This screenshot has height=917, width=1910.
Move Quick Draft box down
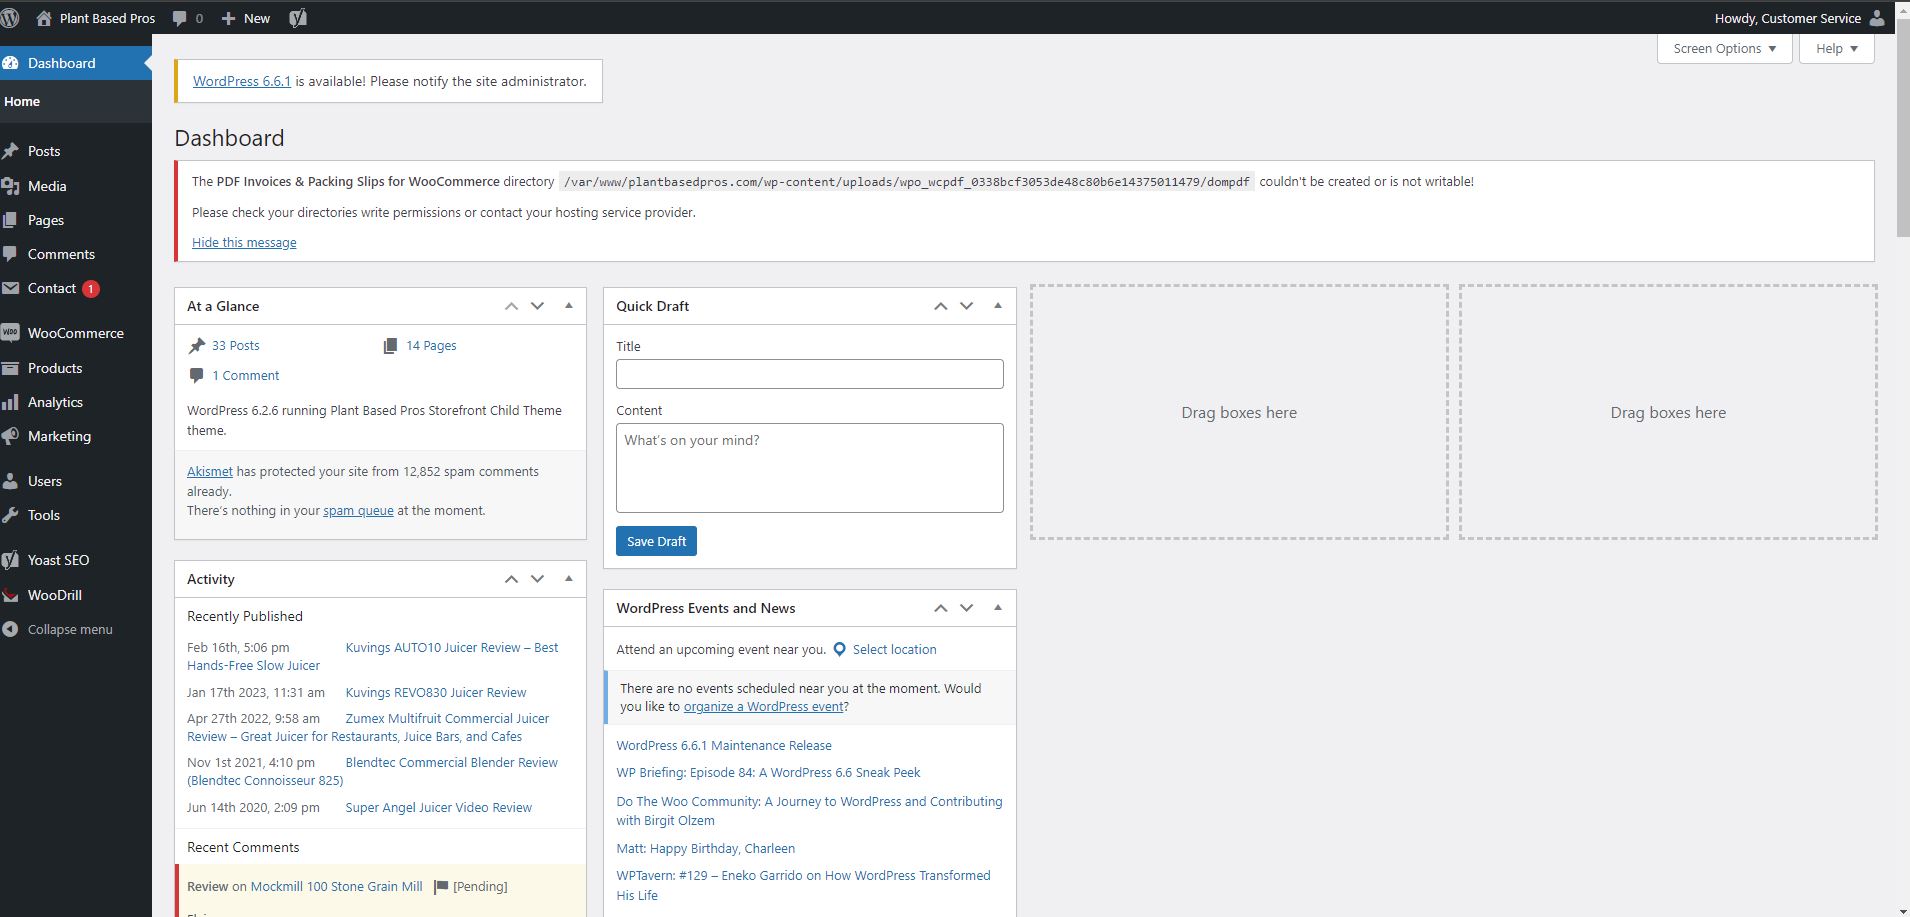click(x=967, y=306)
